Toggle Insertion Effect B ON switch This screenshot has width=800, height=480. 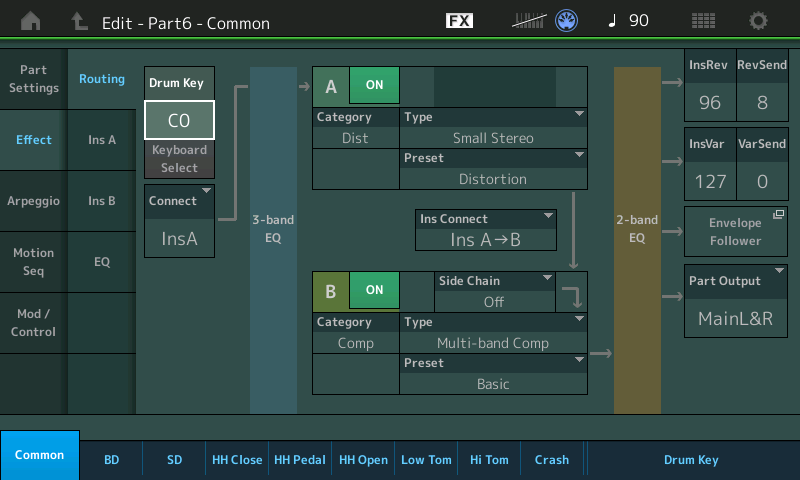point(374,290)
